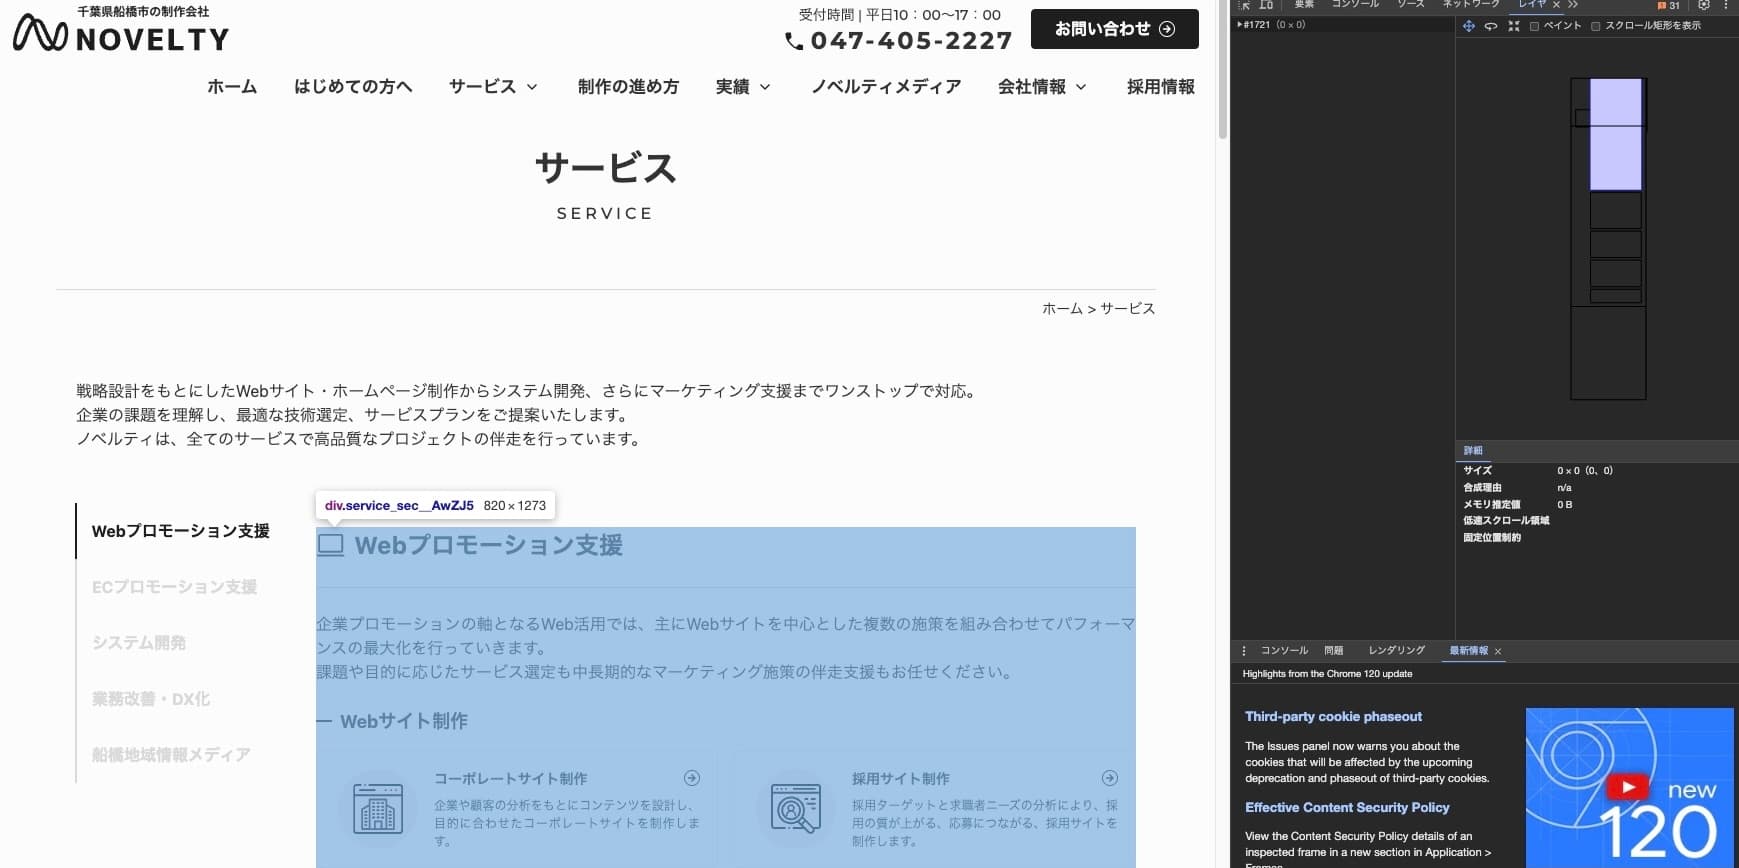Open DevTools settings gear
Viewport: 1739px width, 868px height.
(1704, 5)
